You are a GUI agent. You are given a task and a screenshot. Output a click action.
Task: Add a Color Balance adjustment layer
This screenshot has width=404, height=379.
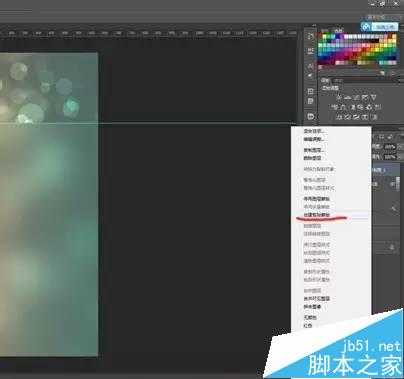343,107
